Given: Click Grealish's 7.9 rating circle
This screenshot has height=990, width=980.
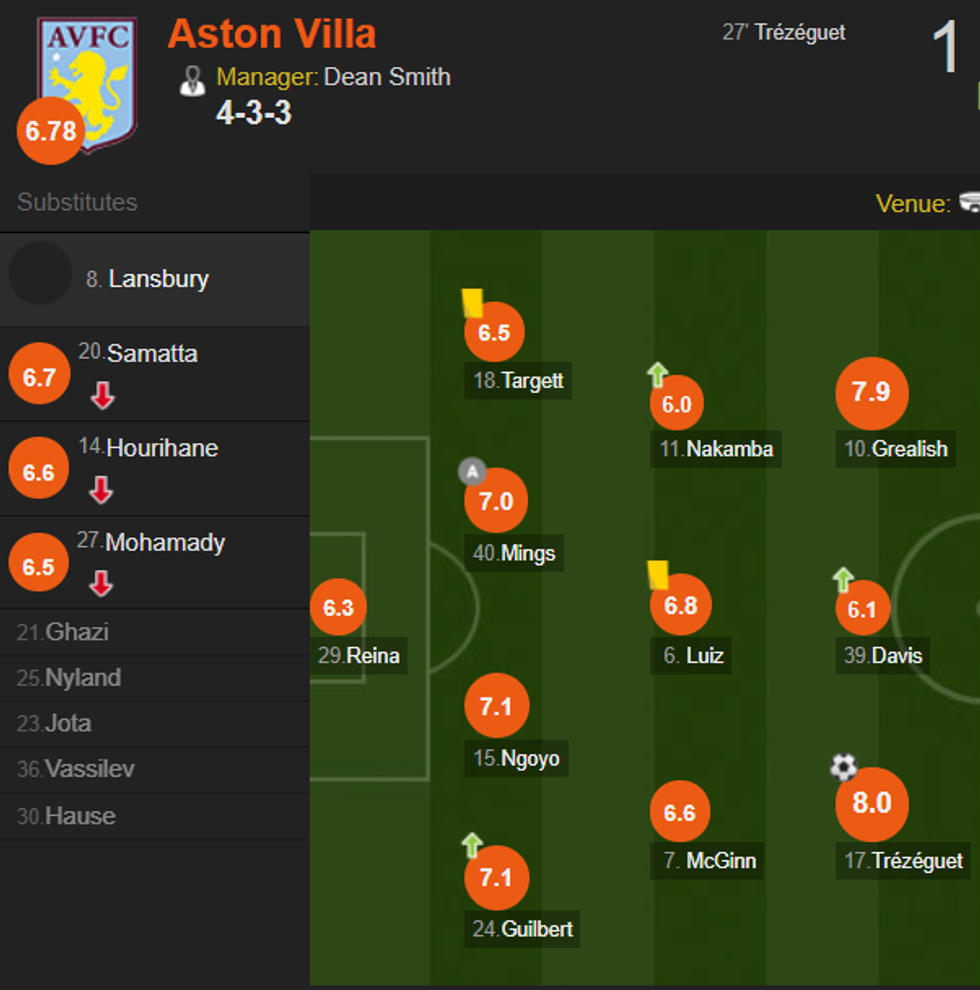Looking at the screenshot, I should click(x=871, y=392).
